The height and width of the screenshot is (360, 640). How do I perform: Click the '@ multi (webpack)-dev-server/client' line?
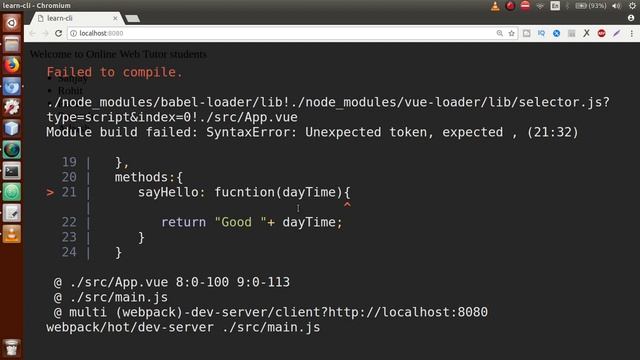pyautogui.click(x=270, y=312)
